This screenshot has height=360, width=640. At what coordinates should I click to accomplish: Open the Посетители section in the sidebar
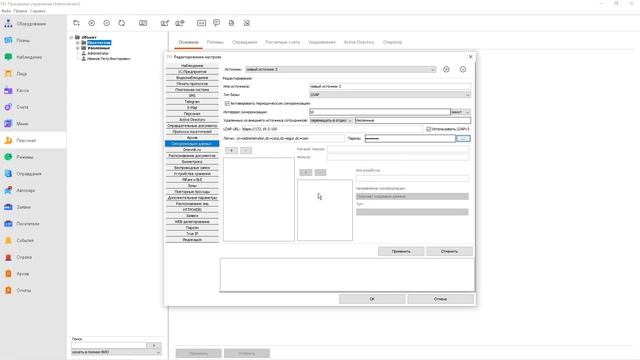tap(28, 224)
